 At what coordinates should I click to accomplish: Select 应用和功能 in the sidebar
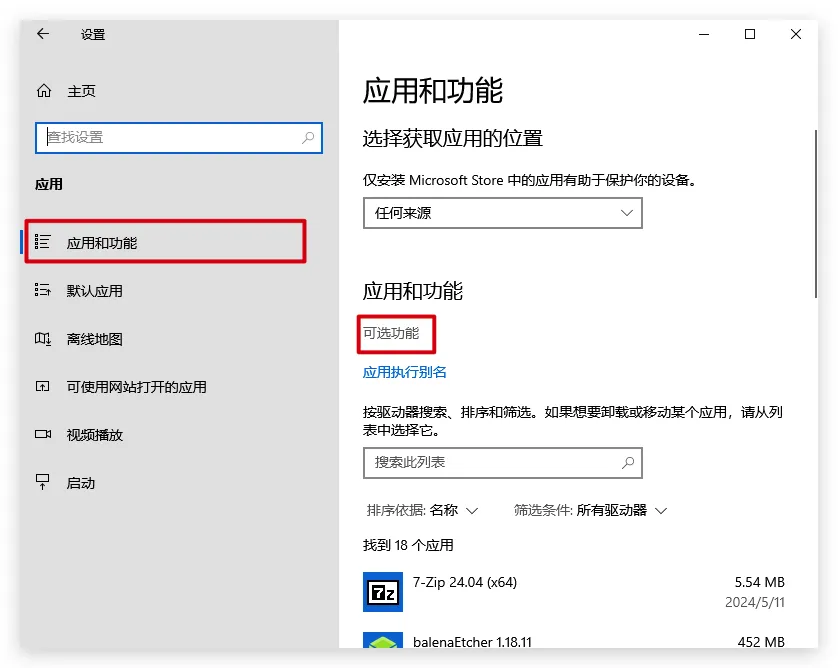102,243
